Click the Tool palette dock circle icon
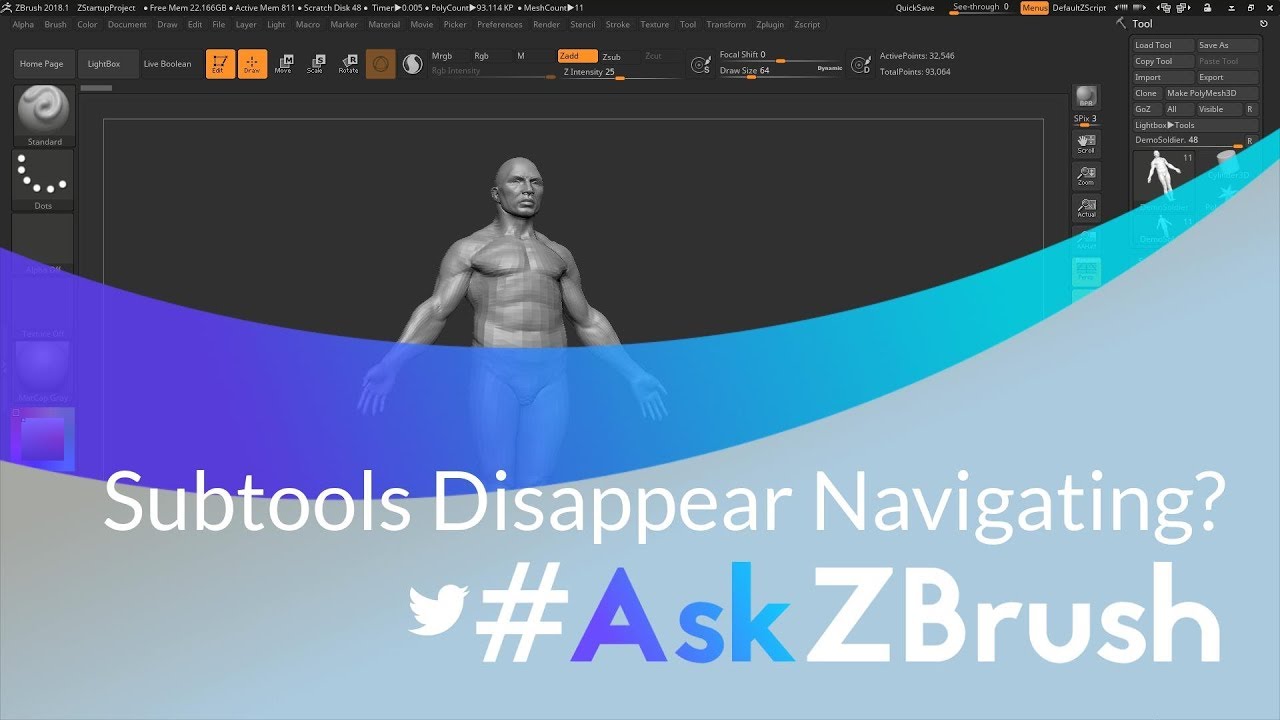The width and height of the screenshot is (1280, 720). (x=1263, y=23)
